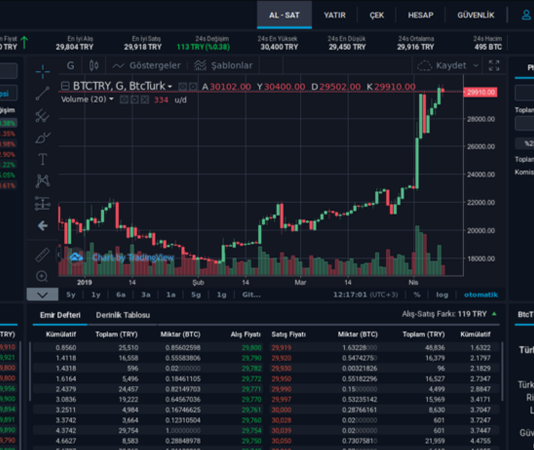534x450 pixels.
Task: Switch to AL - SAT tab
Action: coord(284,15)
